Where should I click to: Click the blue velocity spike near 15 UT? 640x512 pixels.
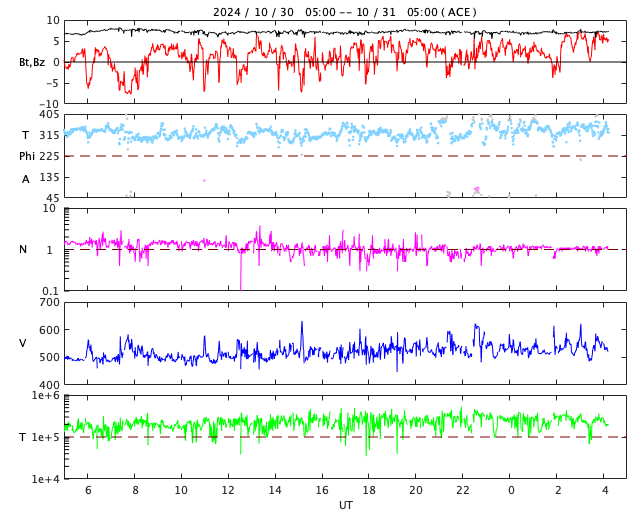(302, 339)
